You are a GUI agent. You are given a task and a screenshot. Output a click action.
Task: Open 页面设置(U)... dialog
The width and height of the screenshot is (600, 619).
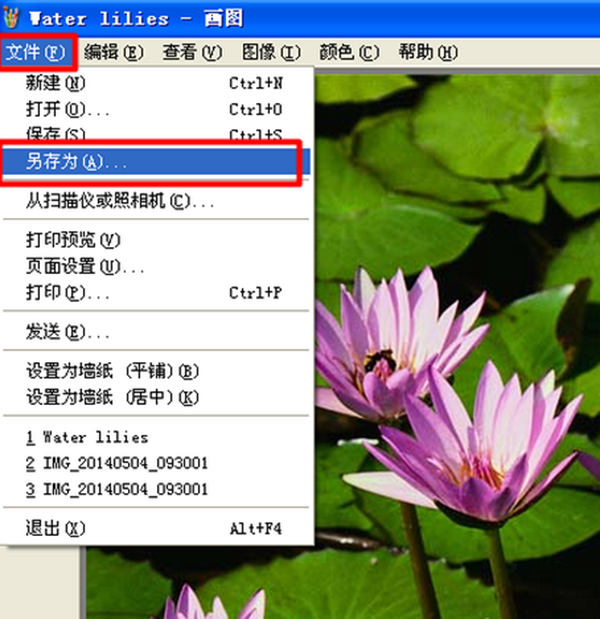(156, 266)
